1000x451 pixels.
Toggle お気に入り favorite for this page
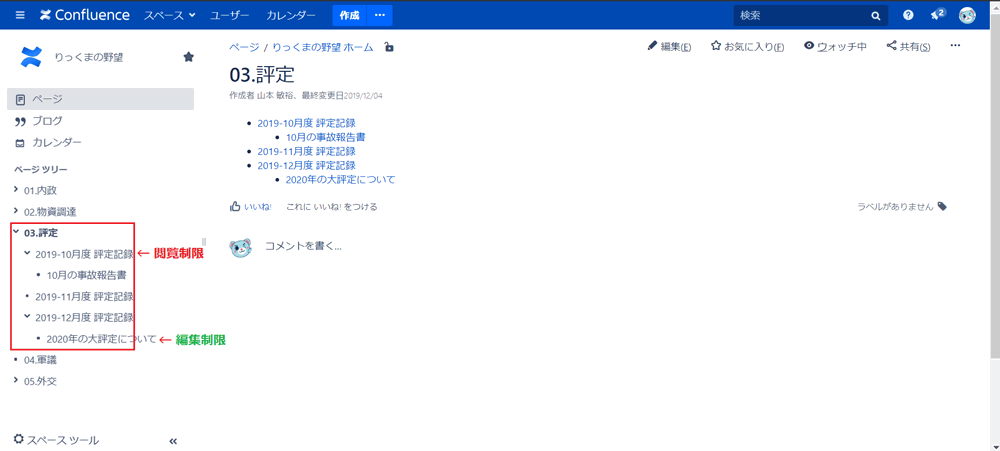tap(747, 46)
